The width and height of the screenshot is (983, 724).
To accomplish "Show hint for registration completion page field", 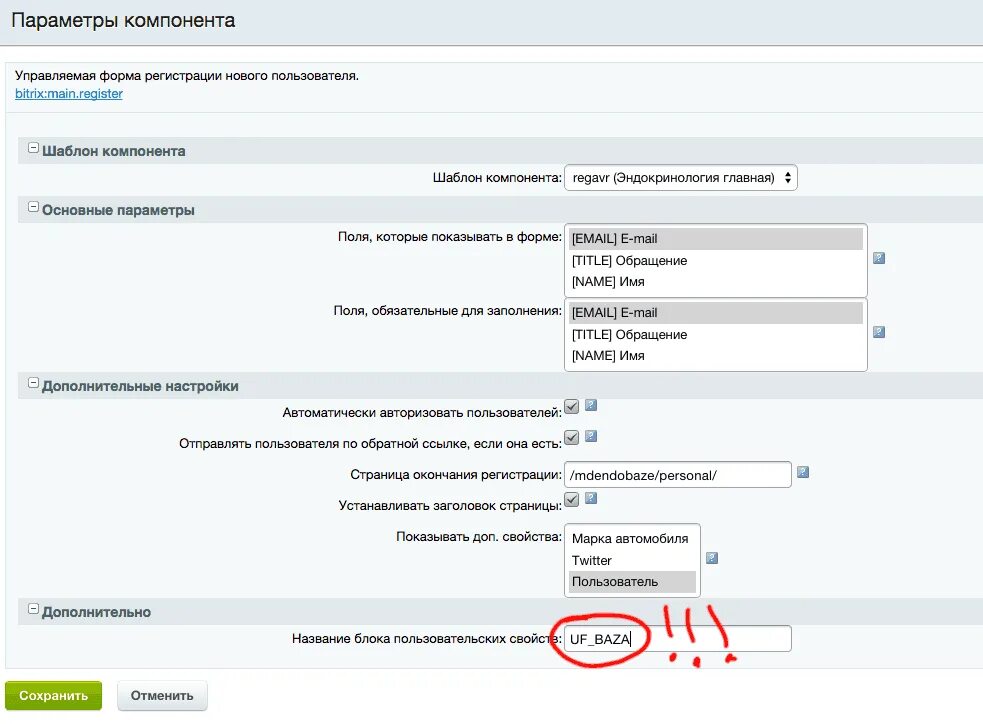I will point(802,473).
